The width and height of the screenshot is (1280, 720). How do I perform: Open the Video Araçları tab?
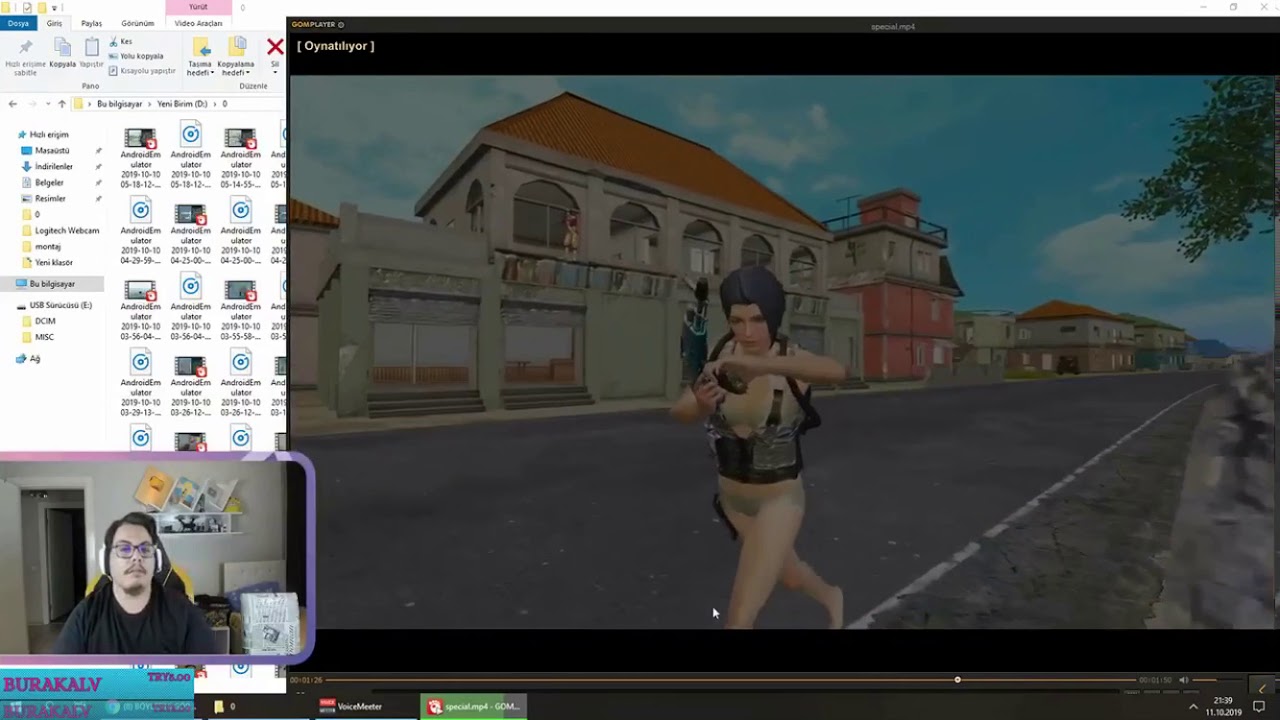click(x=198, y=23)
